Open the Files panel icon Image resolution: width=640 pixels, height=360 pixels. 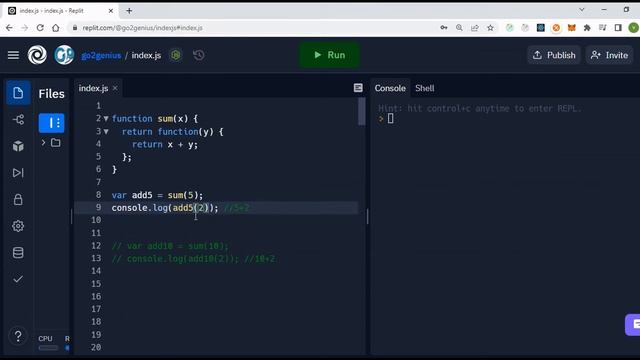18,93
